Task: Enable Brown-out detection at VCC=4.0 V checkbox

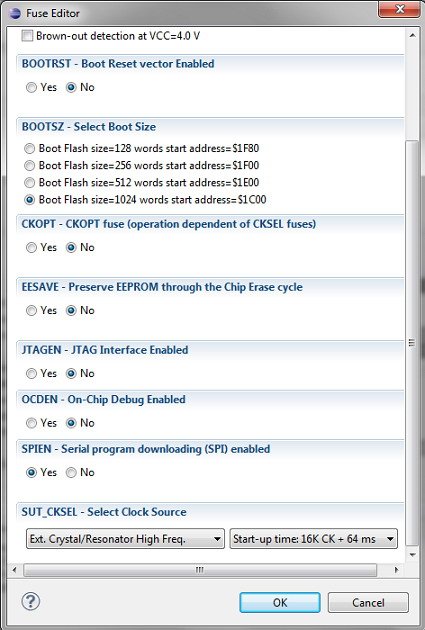Action: coord(27,36)
